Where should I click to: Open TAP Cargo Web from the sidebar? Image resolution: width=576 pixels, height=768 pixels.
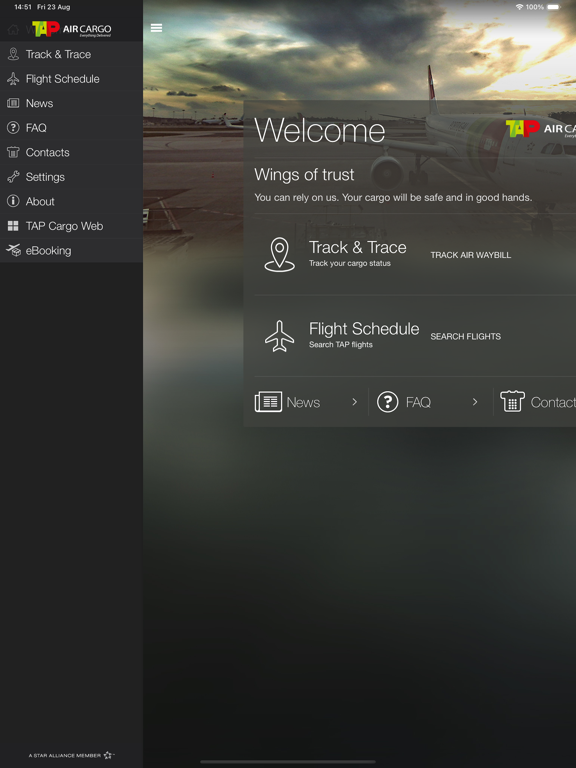pos(72,226)
